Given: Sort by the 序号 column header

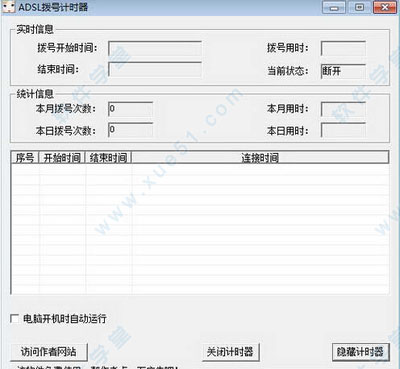Looking at the screenshot, I should coord(25,157).
